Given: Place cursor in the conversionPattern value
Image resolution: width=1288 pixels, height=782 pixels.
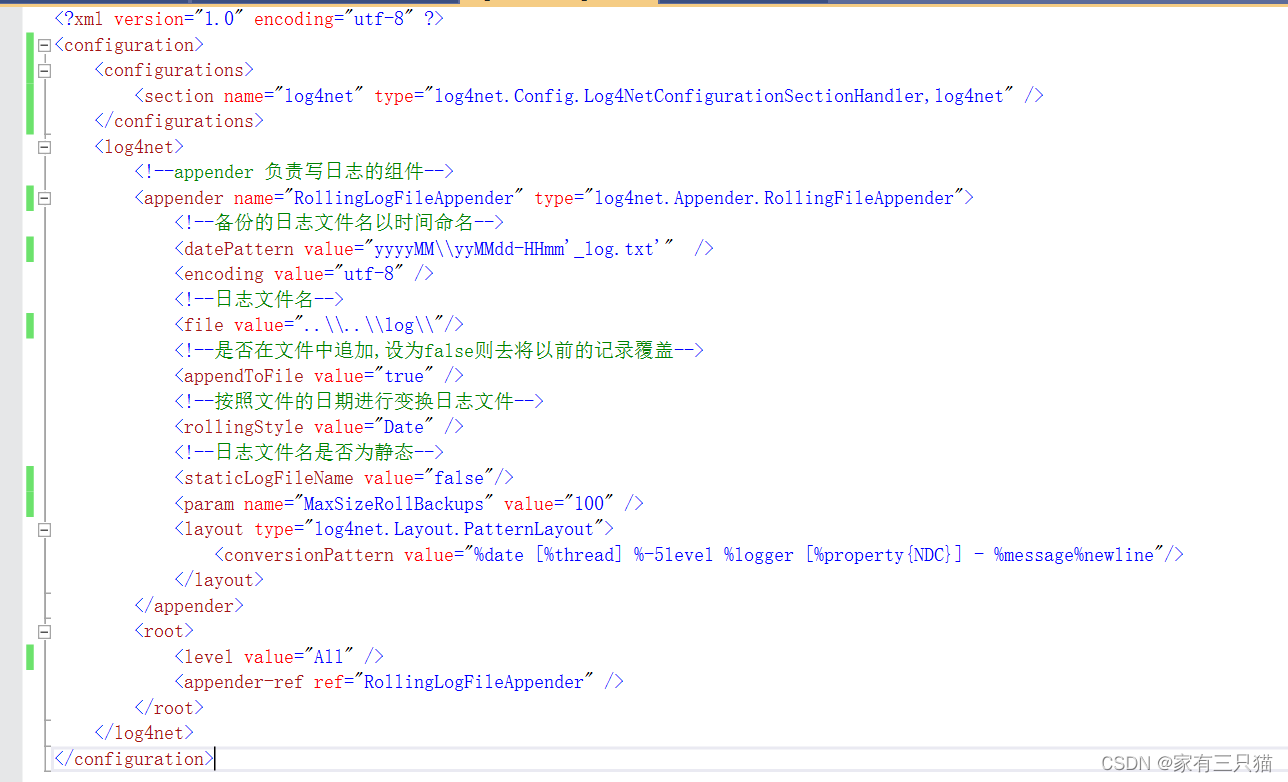Looking at the screenshot, I should click(x=814, y=555).
